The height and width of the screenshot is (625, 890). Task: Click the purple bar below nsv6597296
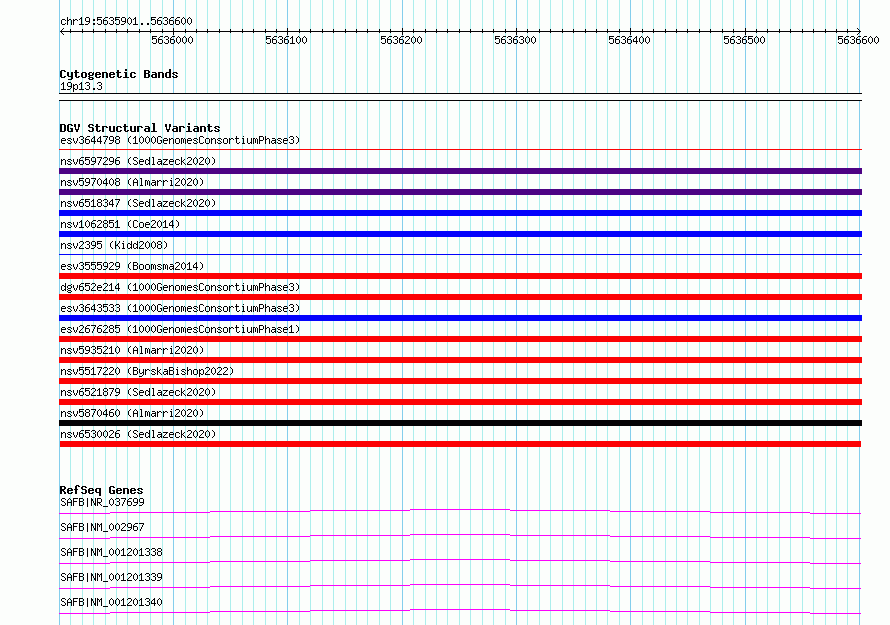pos(460,171)
